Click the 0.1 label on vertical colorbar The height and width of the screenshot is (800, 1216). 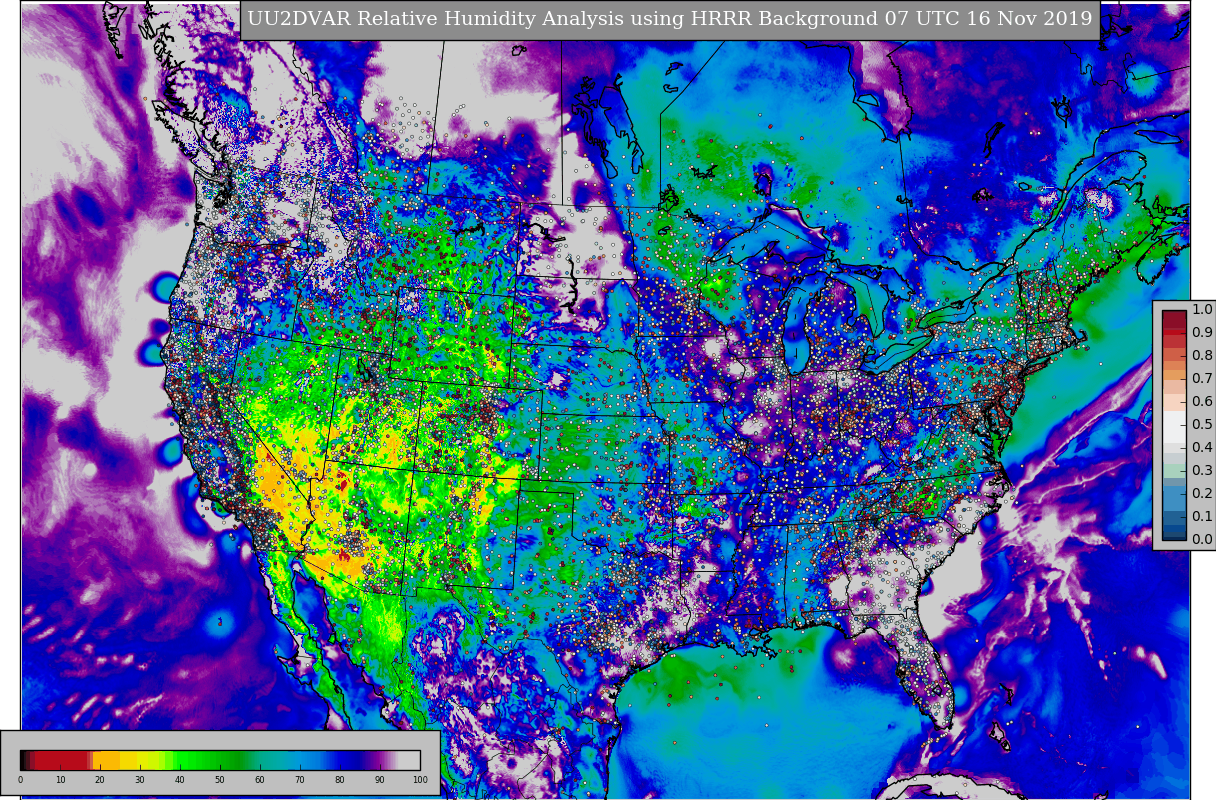1202,516
